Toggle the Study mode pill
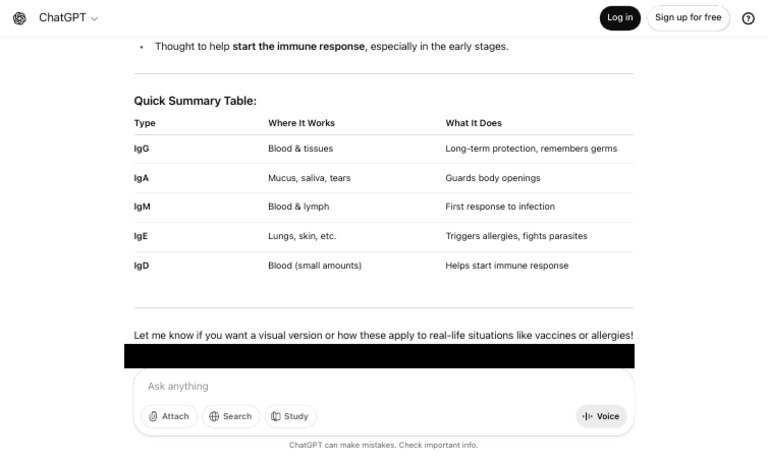Image resolution: width=768 pixels, height=464 pixels. [x=290, y=416]
